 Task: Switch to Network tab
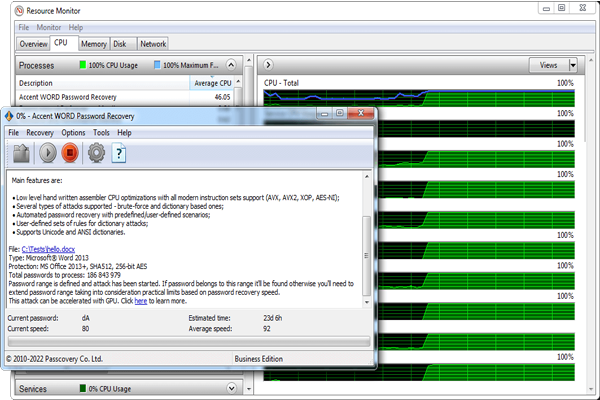[x=153, y=44]
